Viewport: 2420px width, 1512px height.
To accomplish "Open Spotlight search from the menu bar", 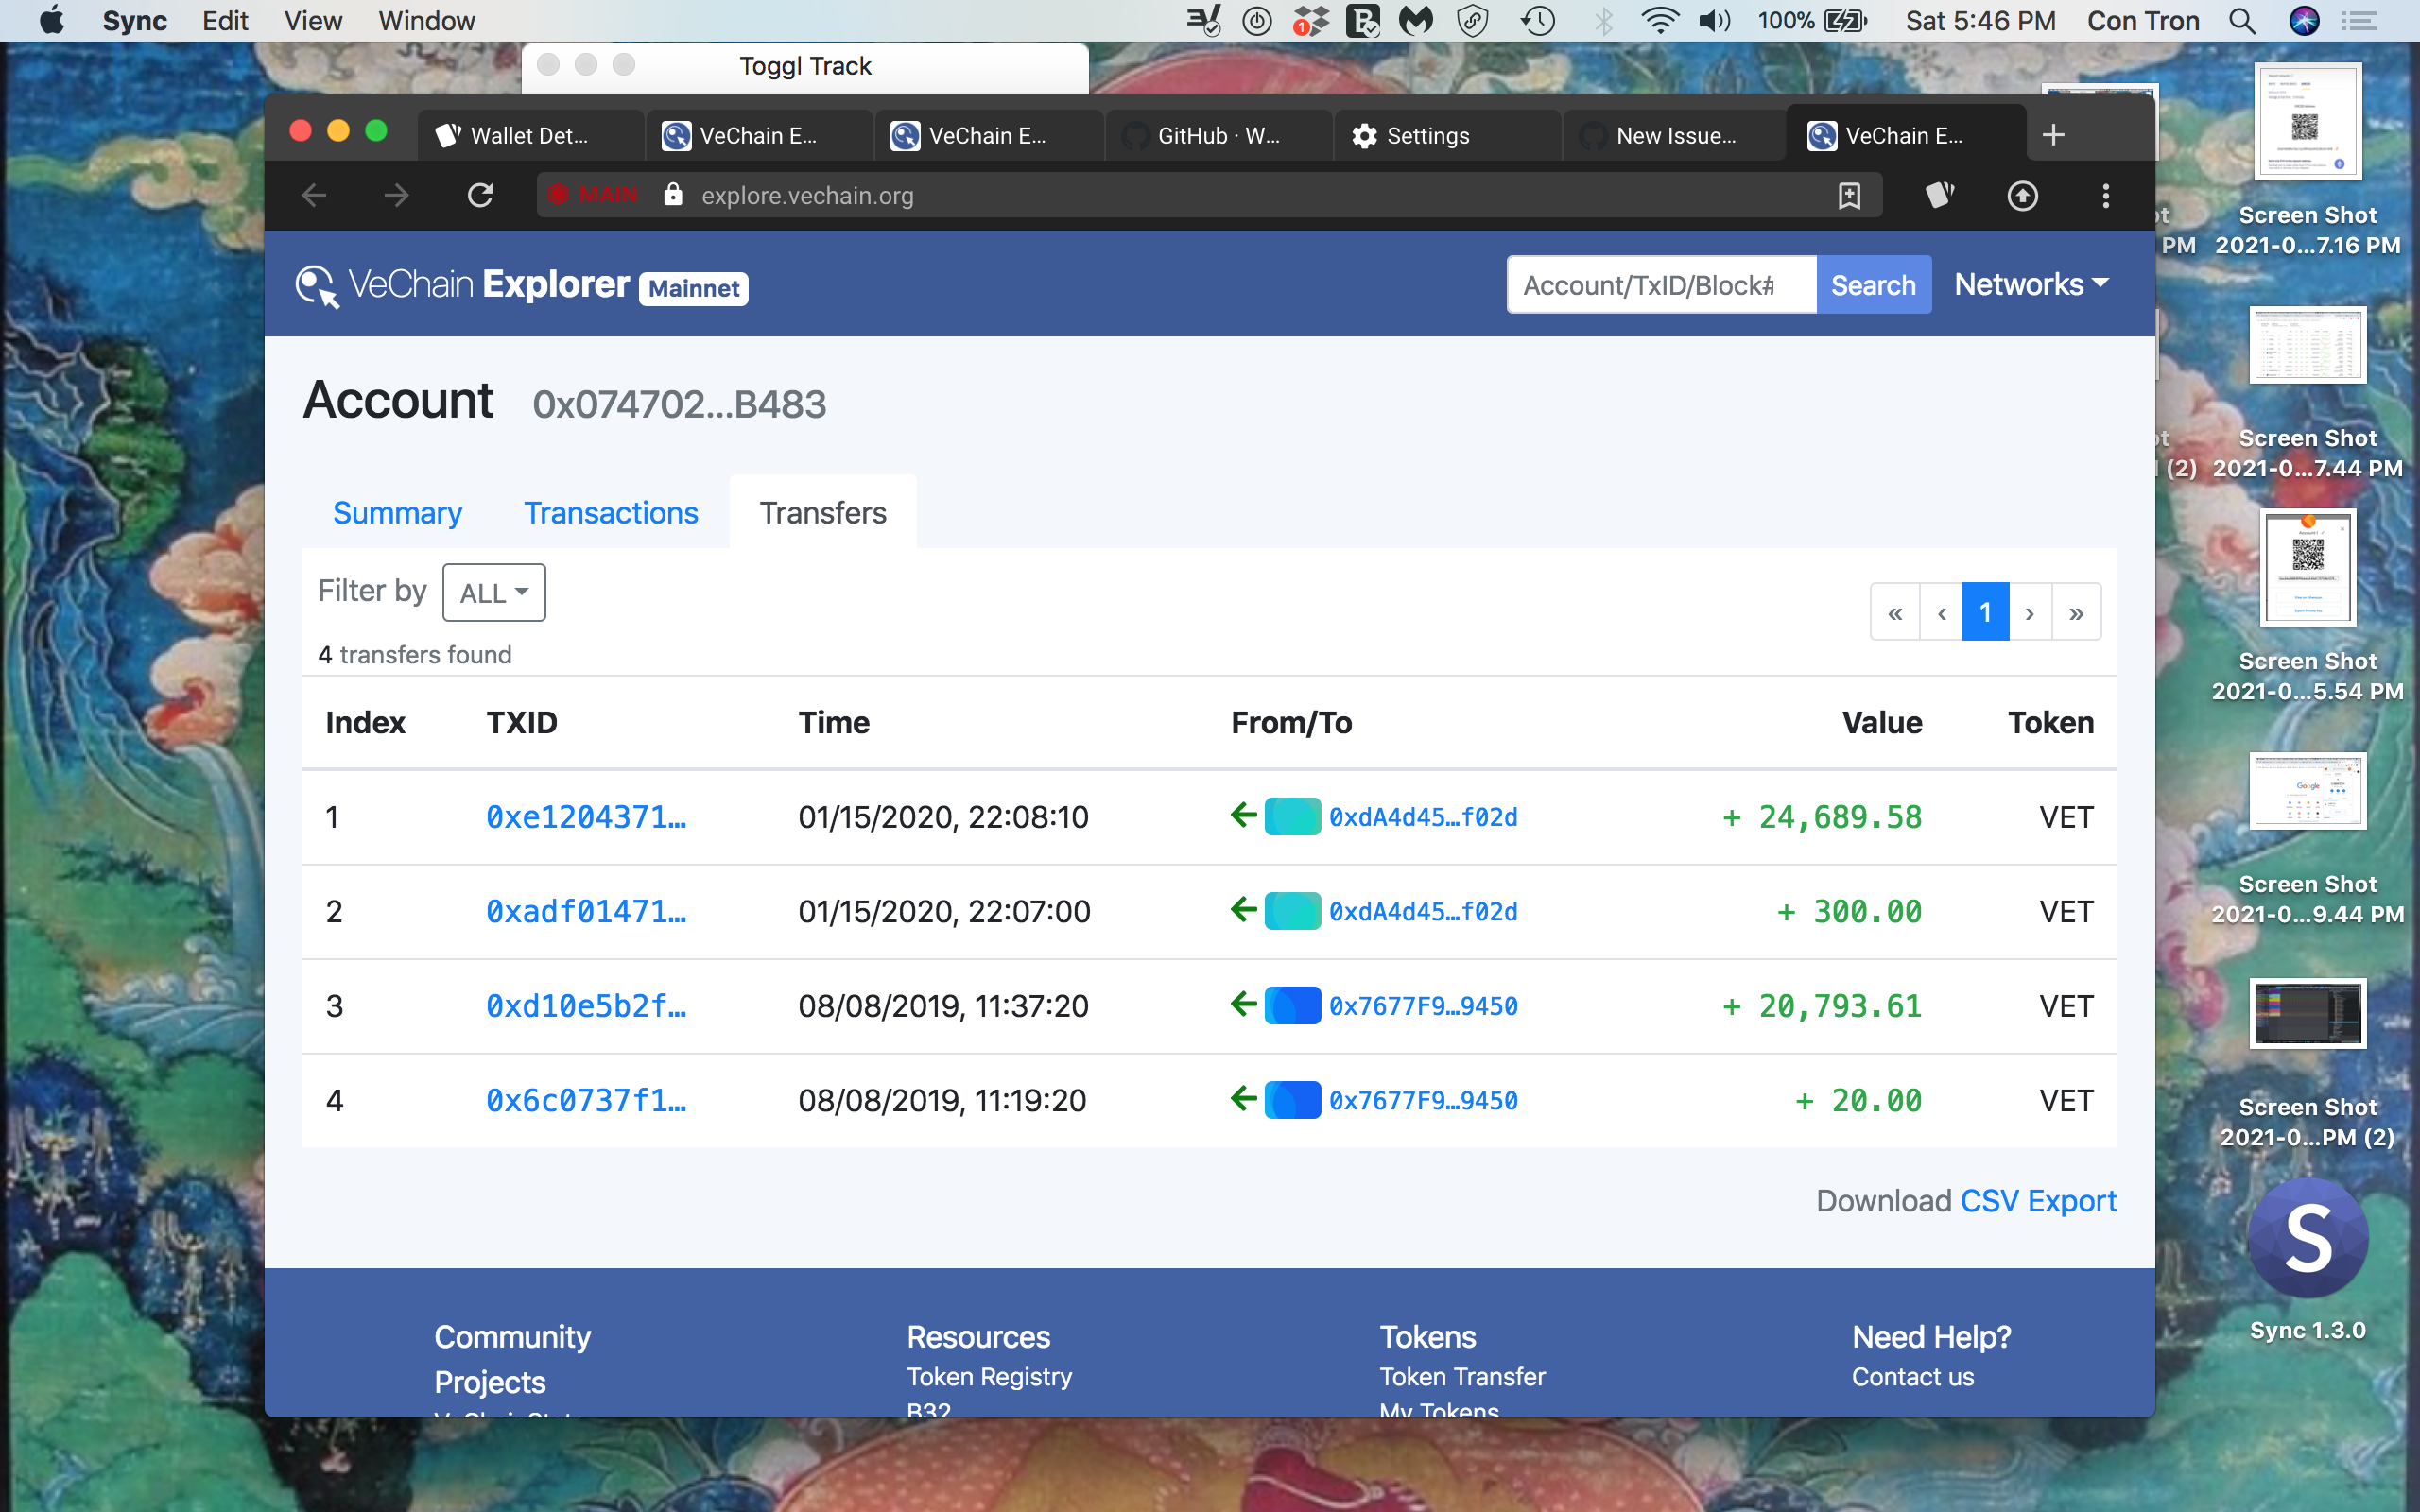I will (2243, 20).
